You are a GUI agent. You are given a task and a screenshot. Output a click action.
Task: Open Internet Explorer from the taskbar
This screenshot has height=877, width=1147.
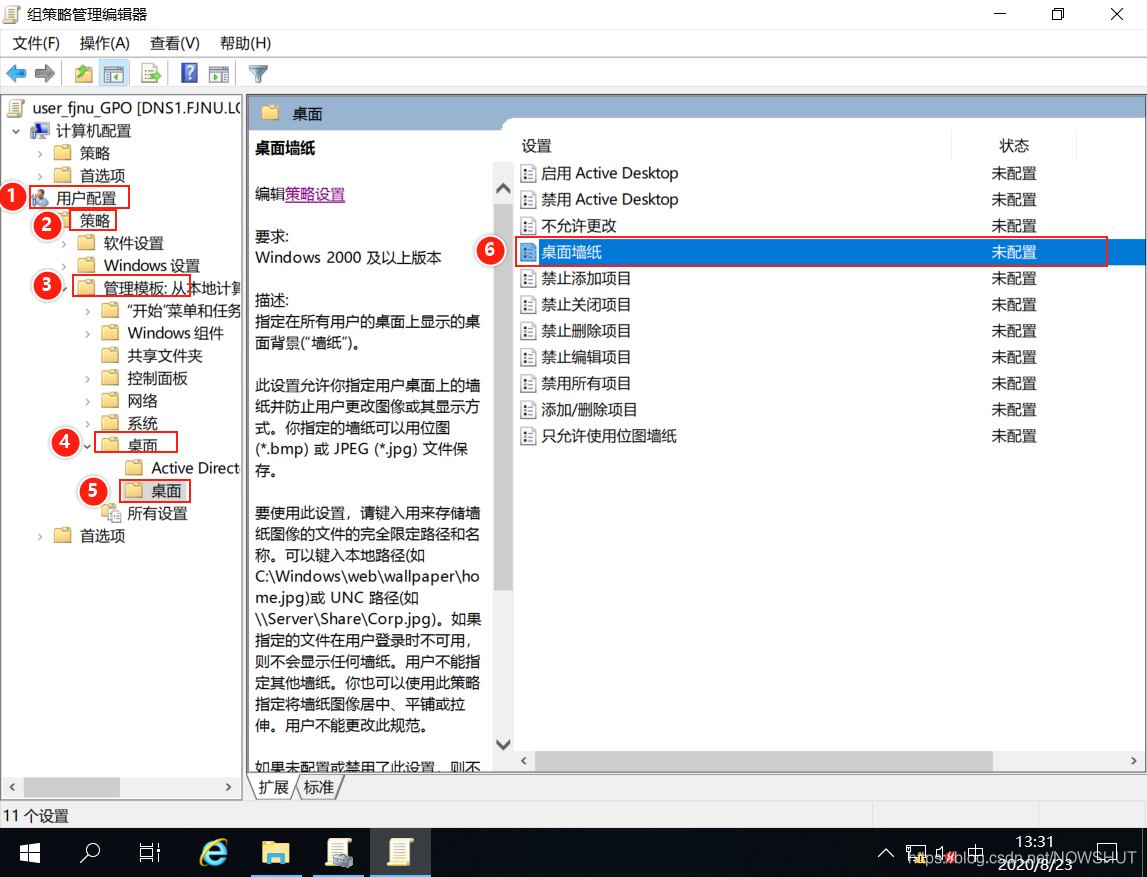tap(214, 852)
